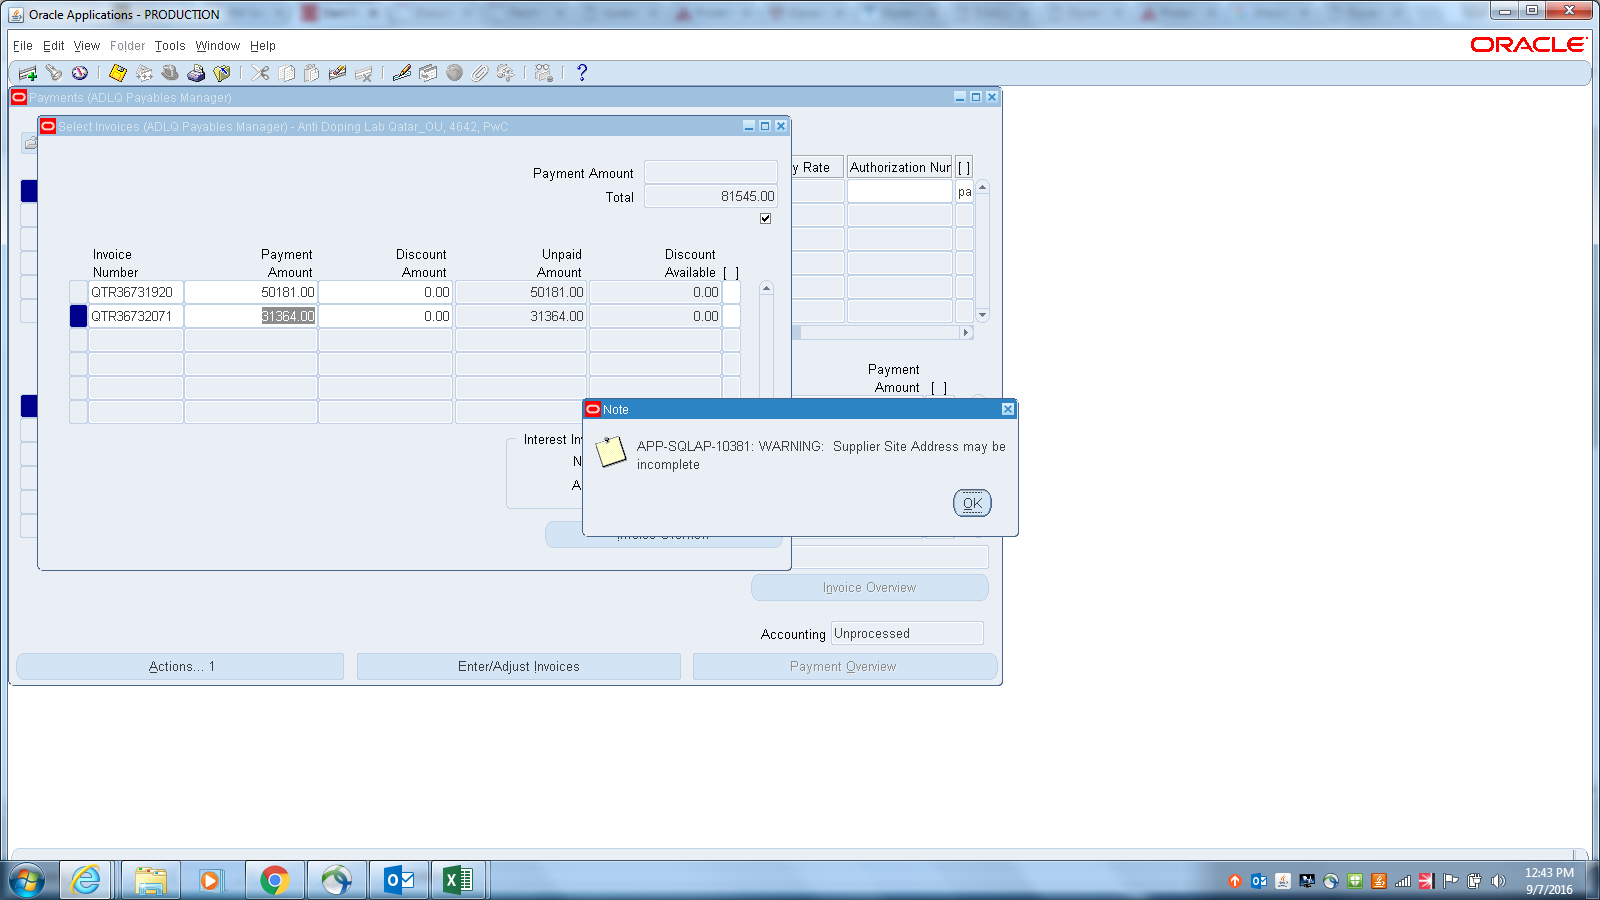This screenshot has width=1600, height=900.
Task: Select the Edit Field pencil icon
Action: [x=401, y=72]
